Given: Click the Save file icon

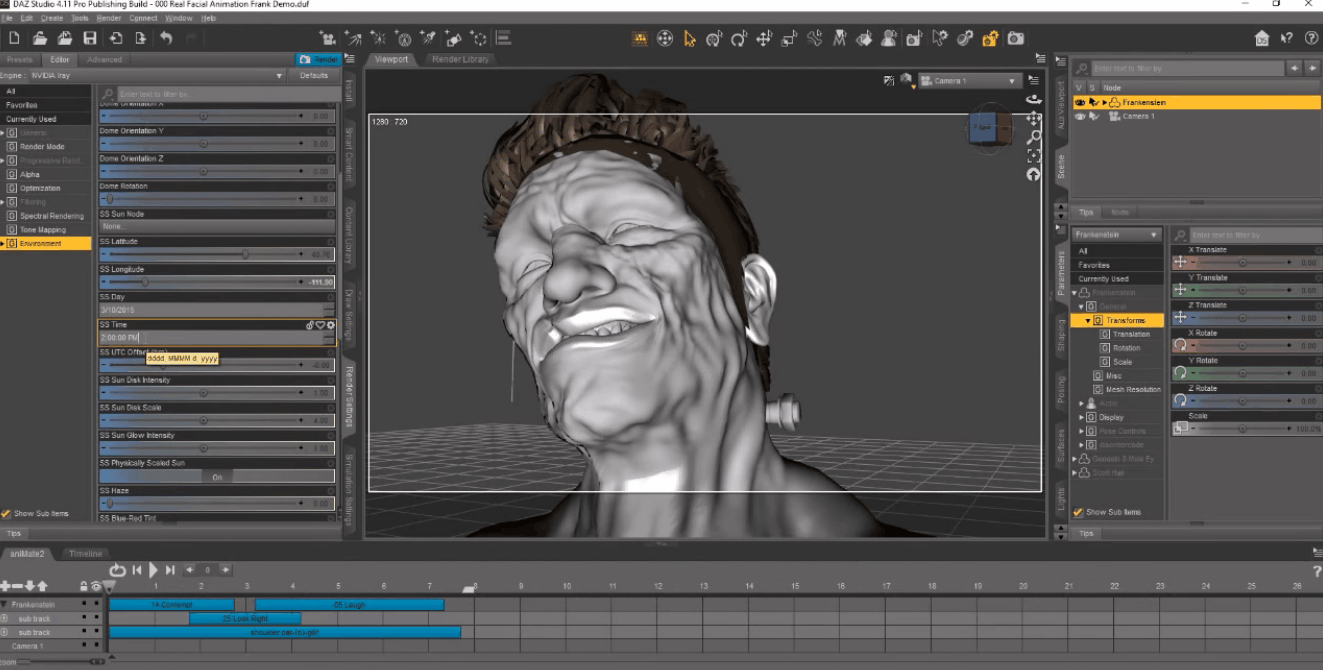Looking at the screenshot, I should point(90,39).
